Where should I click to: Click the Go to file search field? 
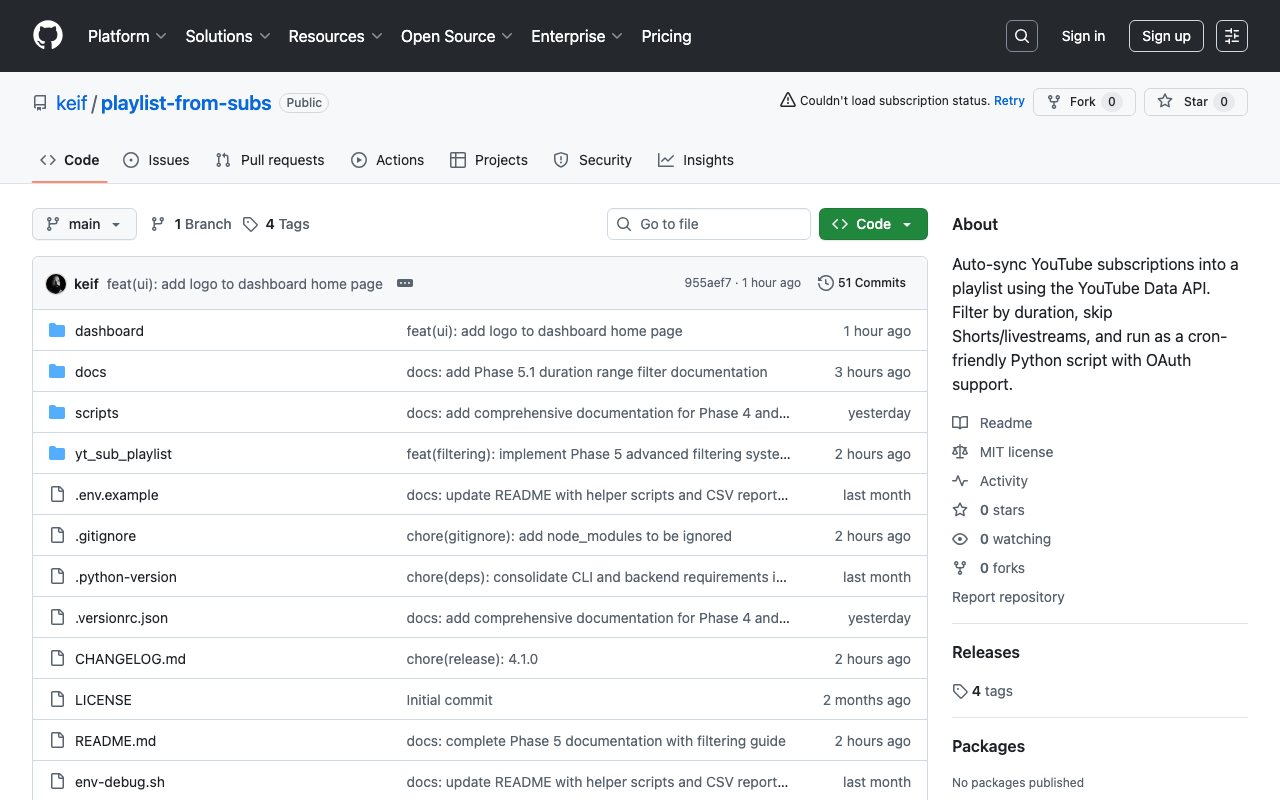(x=709, y=224)
